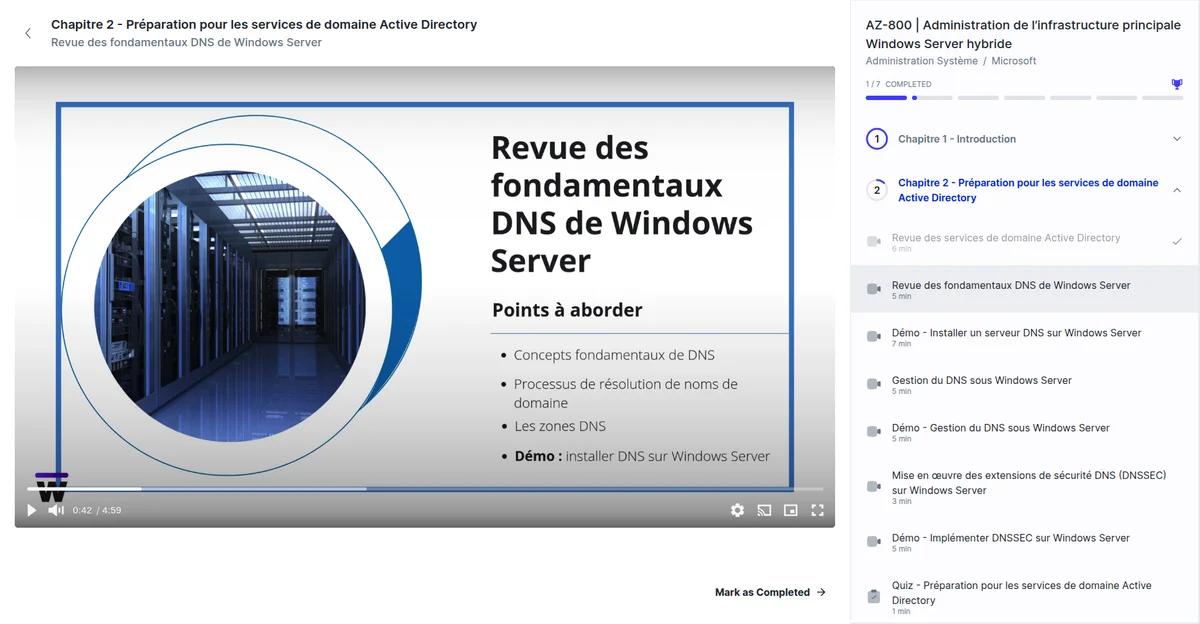
Task: Click quiz clipboard icon beside Quiz lesson
Action: point(873,597)
